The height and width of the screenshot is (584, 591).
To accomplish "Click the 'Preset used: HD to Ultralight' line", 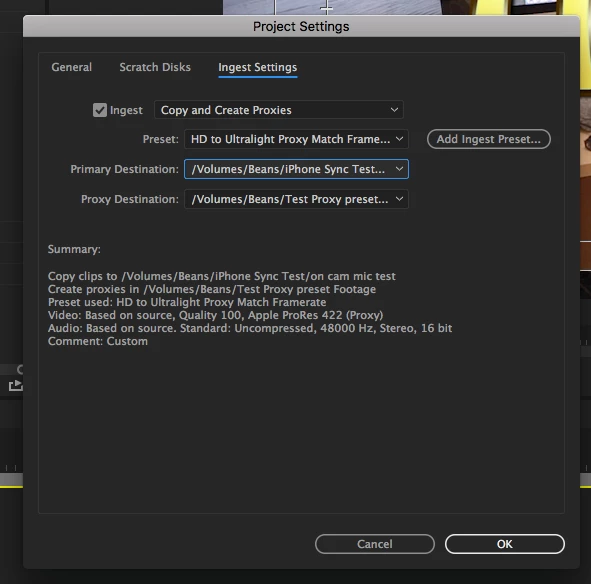I will [x=187, y=302].
